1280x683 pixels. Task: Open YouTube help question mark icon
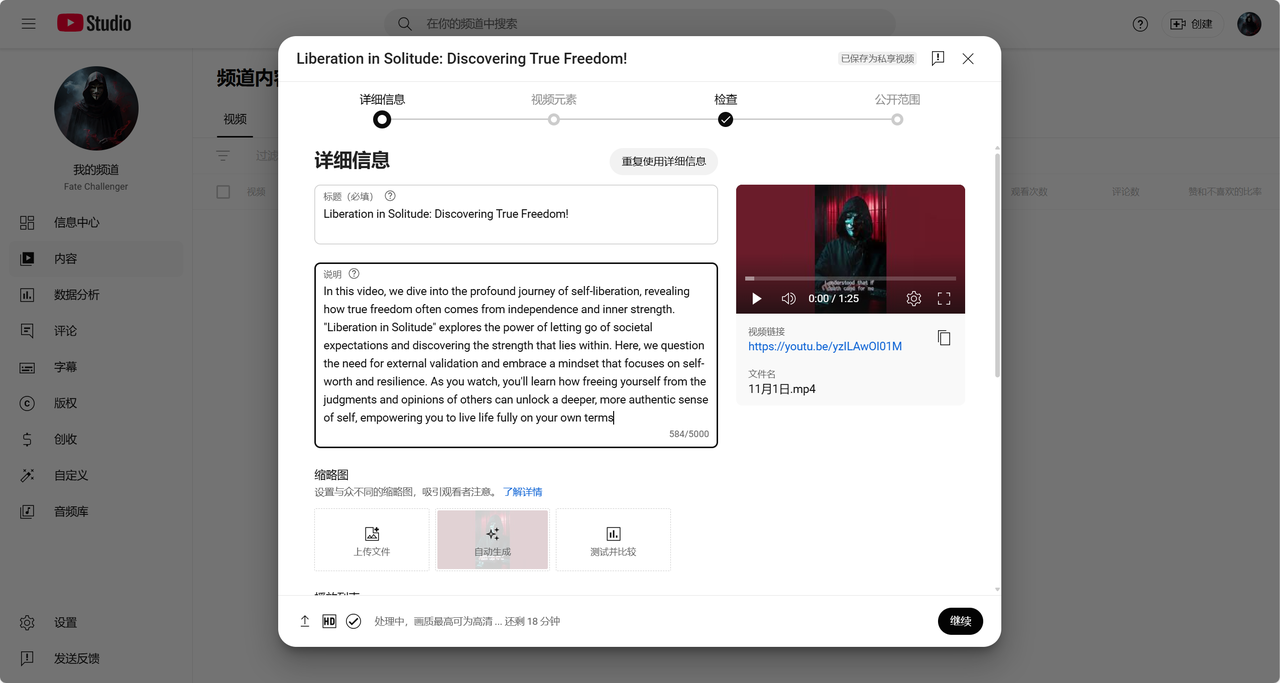1140,24
